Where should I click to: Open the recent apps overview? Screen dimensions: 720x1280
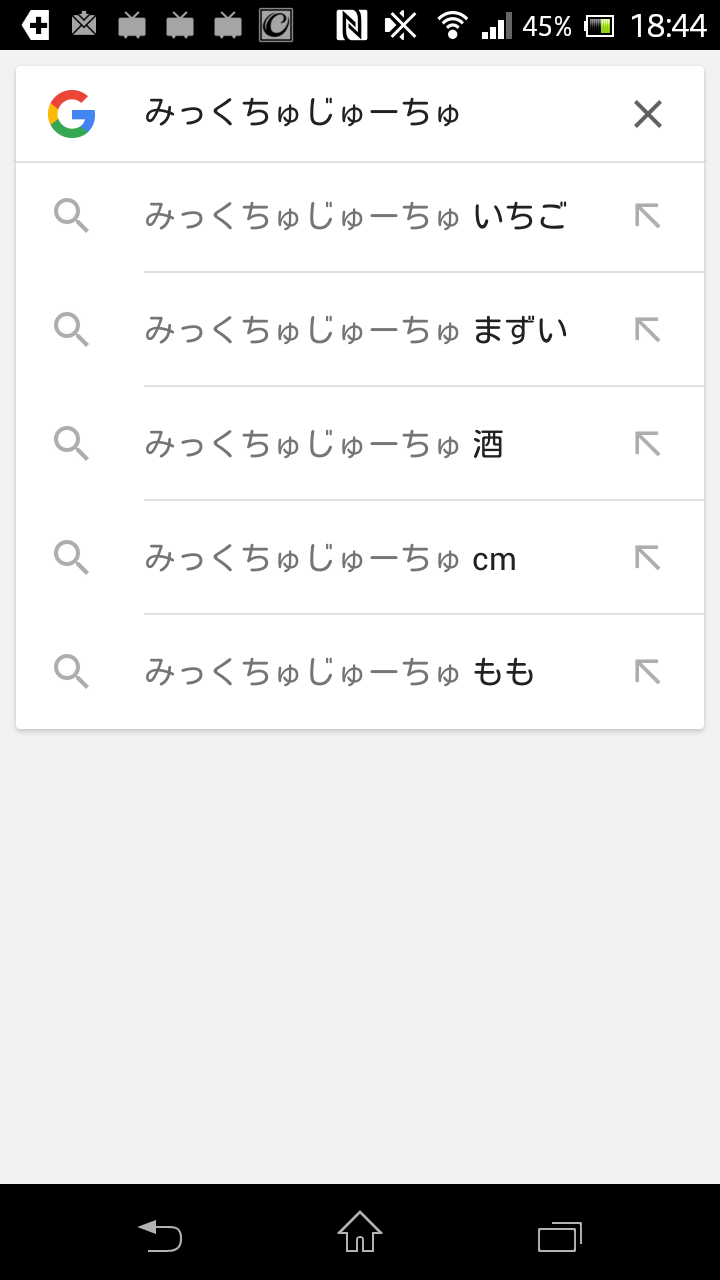click(560, 1236)
